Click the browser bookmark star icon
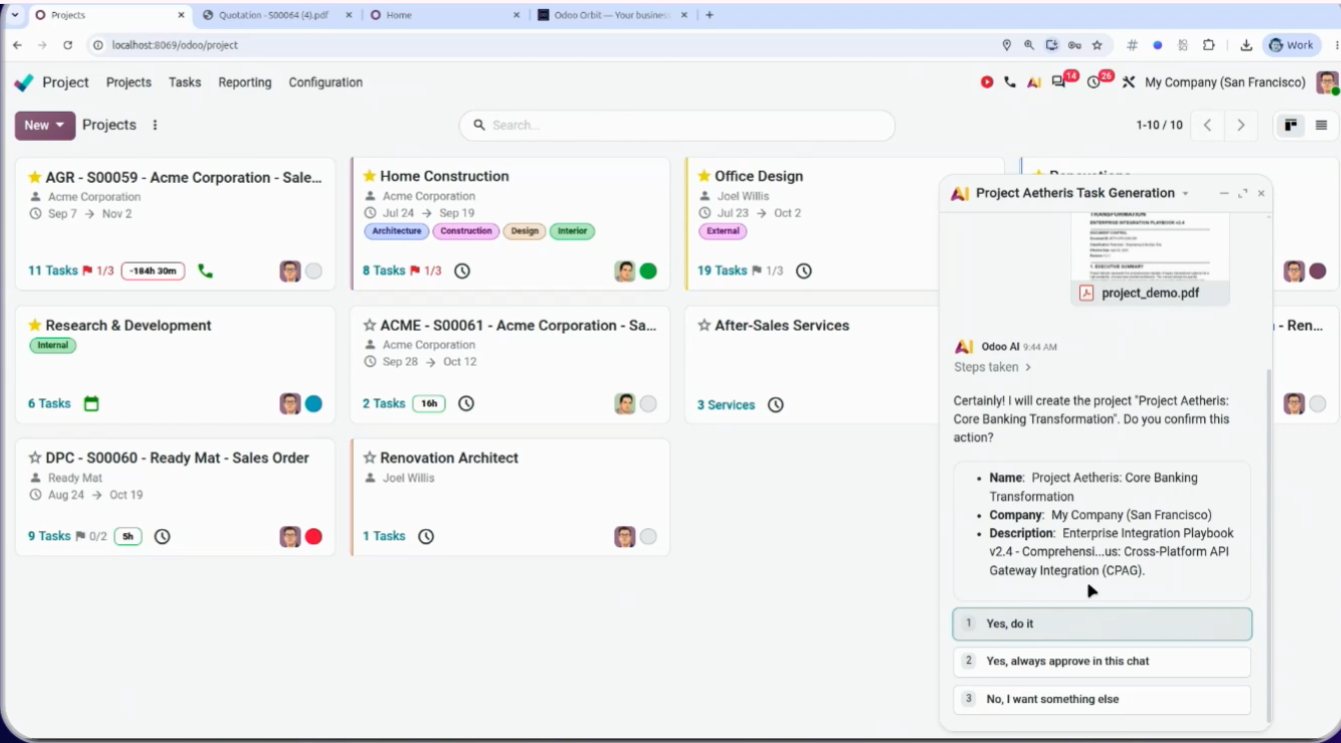The height and width of the screenshot is (743, 1341). click(x=1097, y=45)
